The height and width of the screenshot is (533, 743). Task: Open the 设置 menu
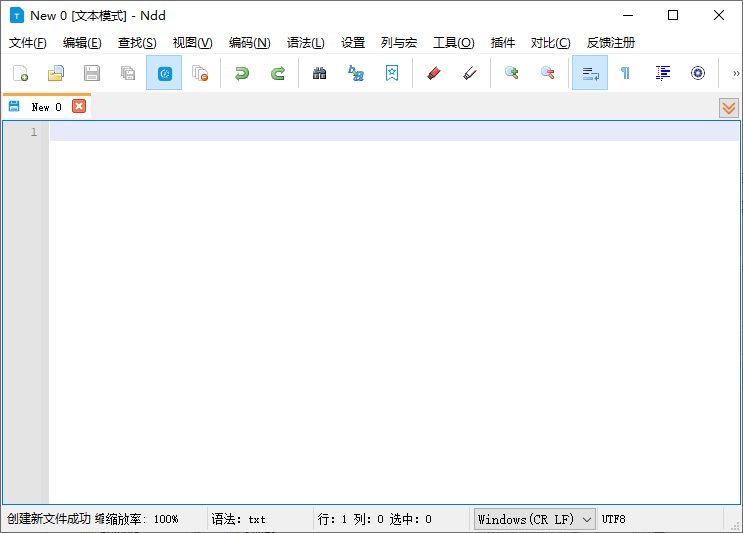353,43
